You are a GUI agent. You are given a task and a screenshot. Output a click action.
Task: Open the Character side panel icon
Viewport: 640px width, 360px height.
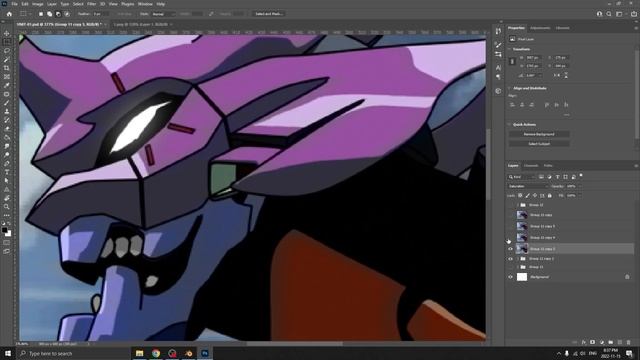point(498,68)
